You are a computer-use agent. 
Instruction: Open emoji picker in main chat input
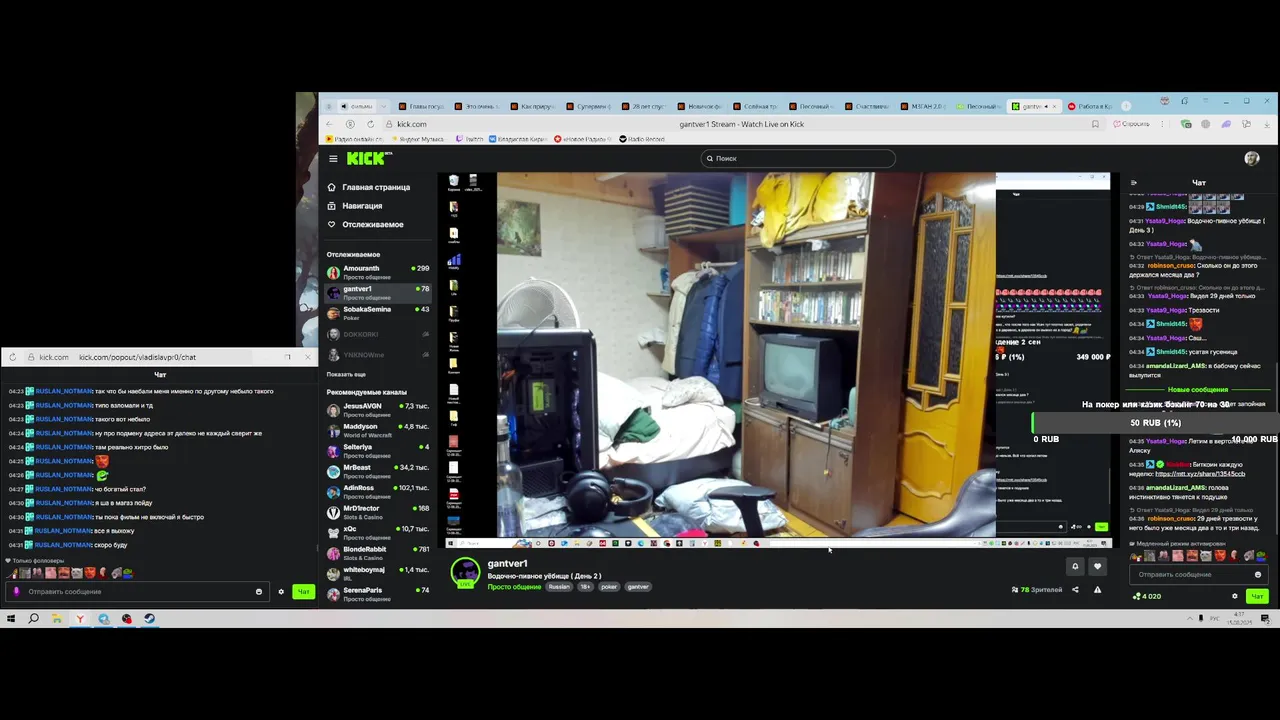tap(1257, 574)
